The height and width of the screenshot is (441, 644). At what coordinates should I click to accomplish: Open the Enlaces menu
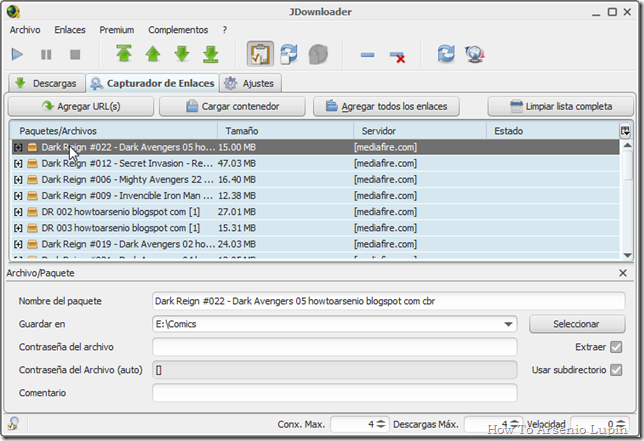pos(69,30)
